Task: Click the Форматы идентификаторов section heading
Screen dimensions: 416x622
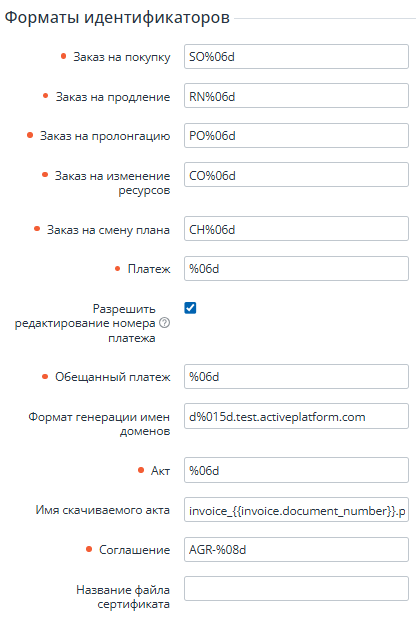Action: [x=117, y=17]
